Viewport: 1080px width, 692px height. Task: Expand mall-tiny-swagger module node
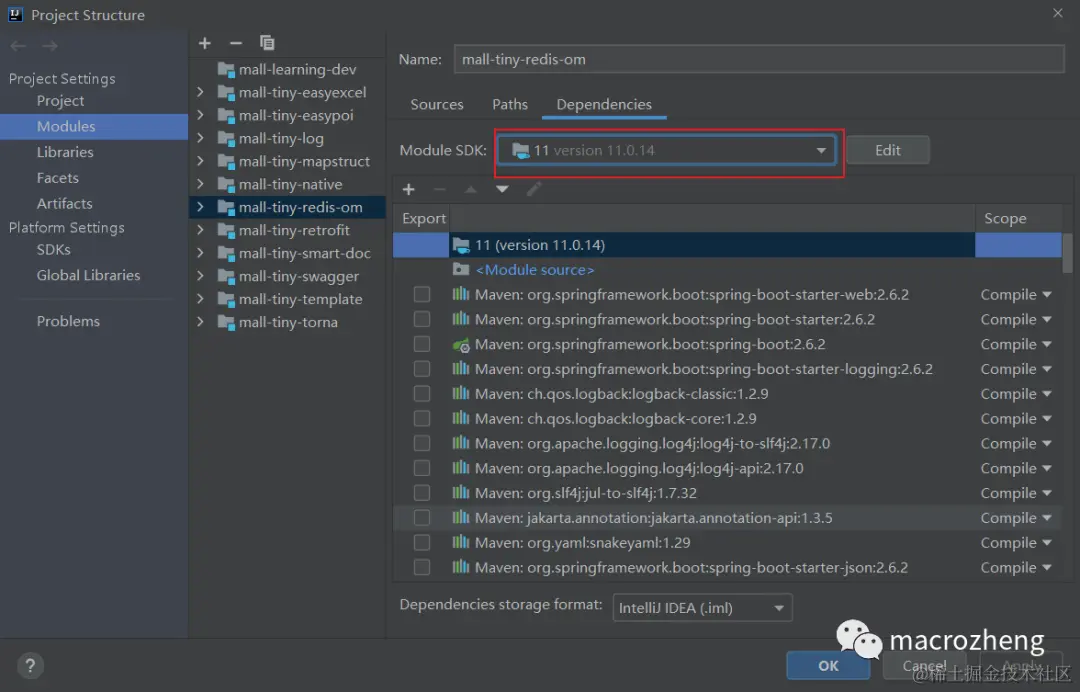(x=200, y=276)
